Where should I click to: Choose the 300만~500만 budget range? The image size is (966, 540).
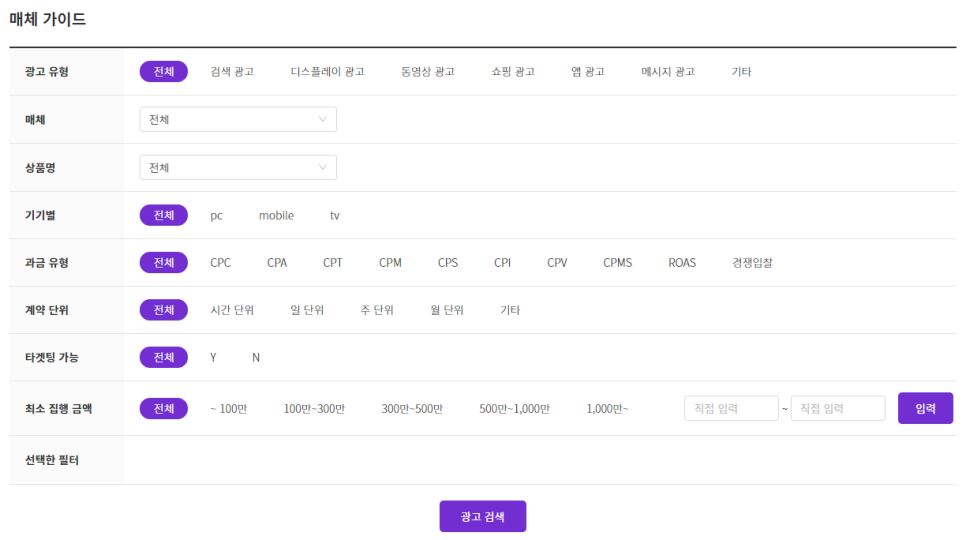[412, 409]
